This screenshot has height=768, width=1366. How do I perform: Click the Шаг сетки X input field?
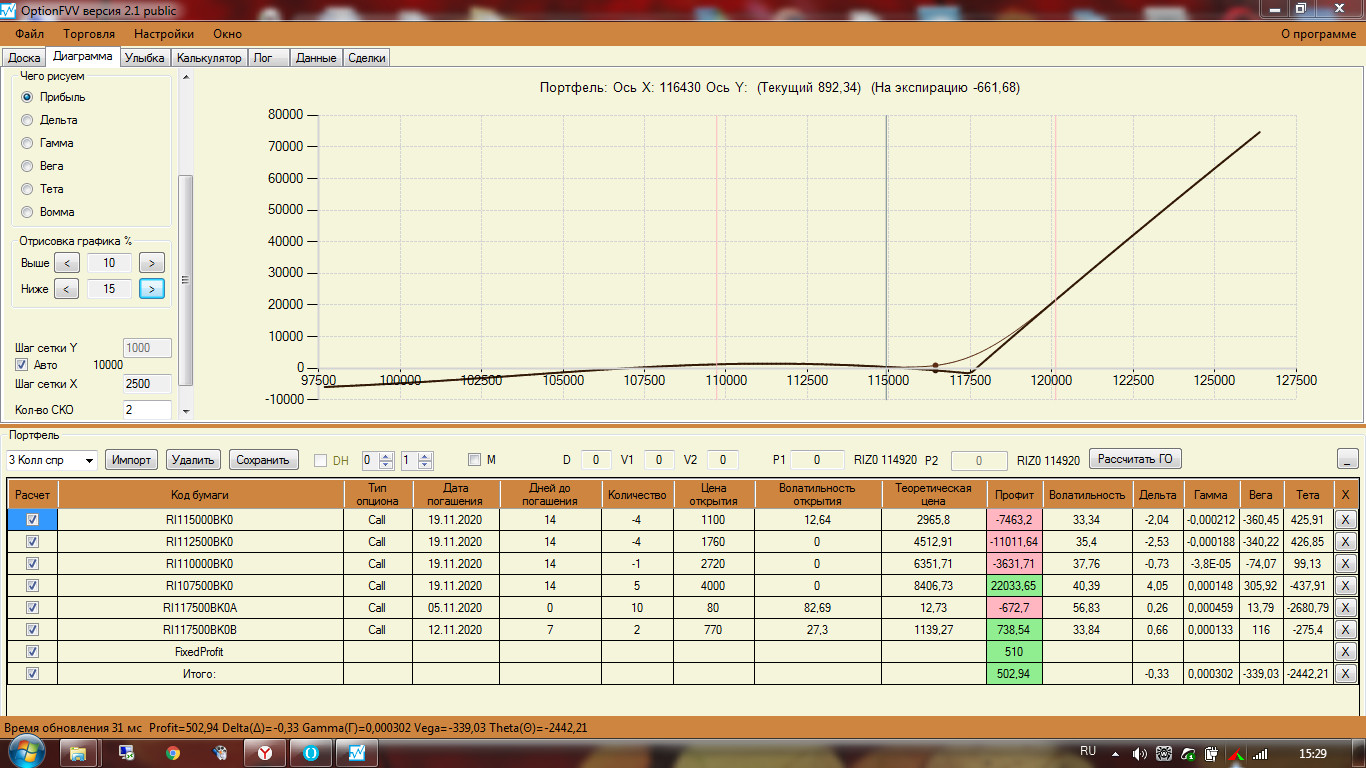pyautogui.click(x=147, y=384)
